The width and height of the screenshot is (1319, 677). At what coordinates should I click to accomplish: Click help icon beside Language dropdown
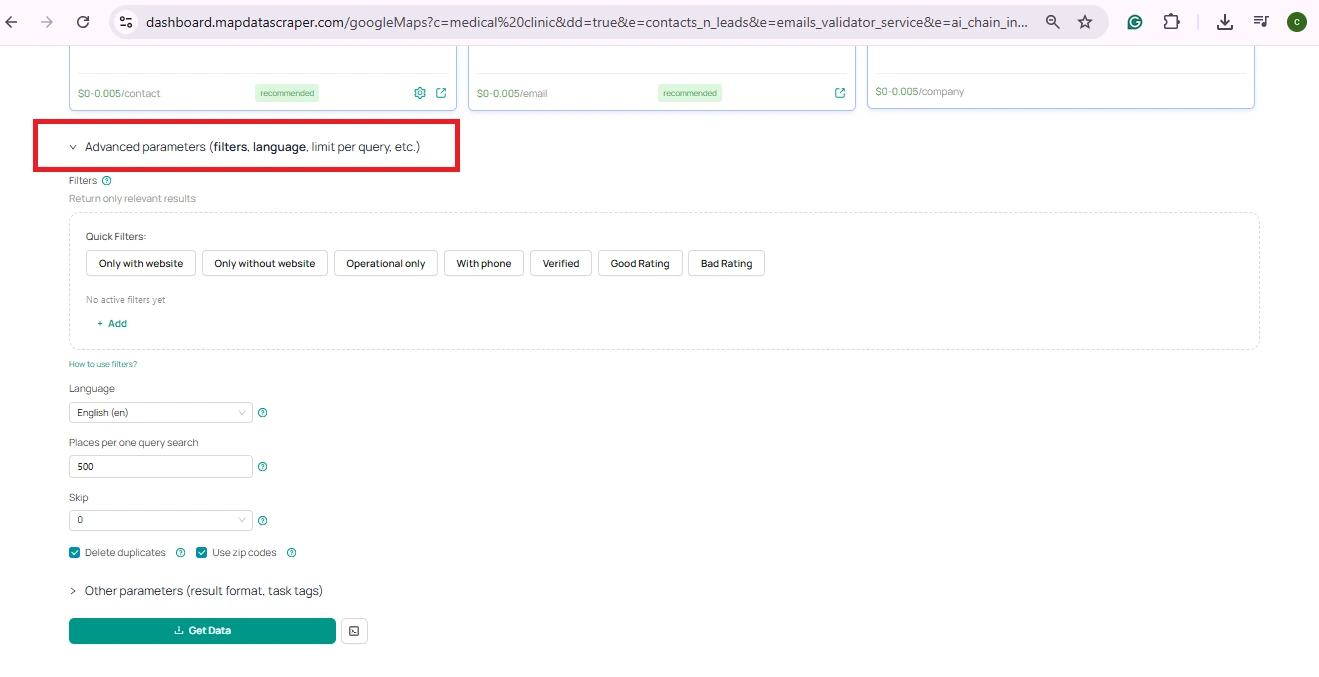pyautogui.click(x=263, y=413)
